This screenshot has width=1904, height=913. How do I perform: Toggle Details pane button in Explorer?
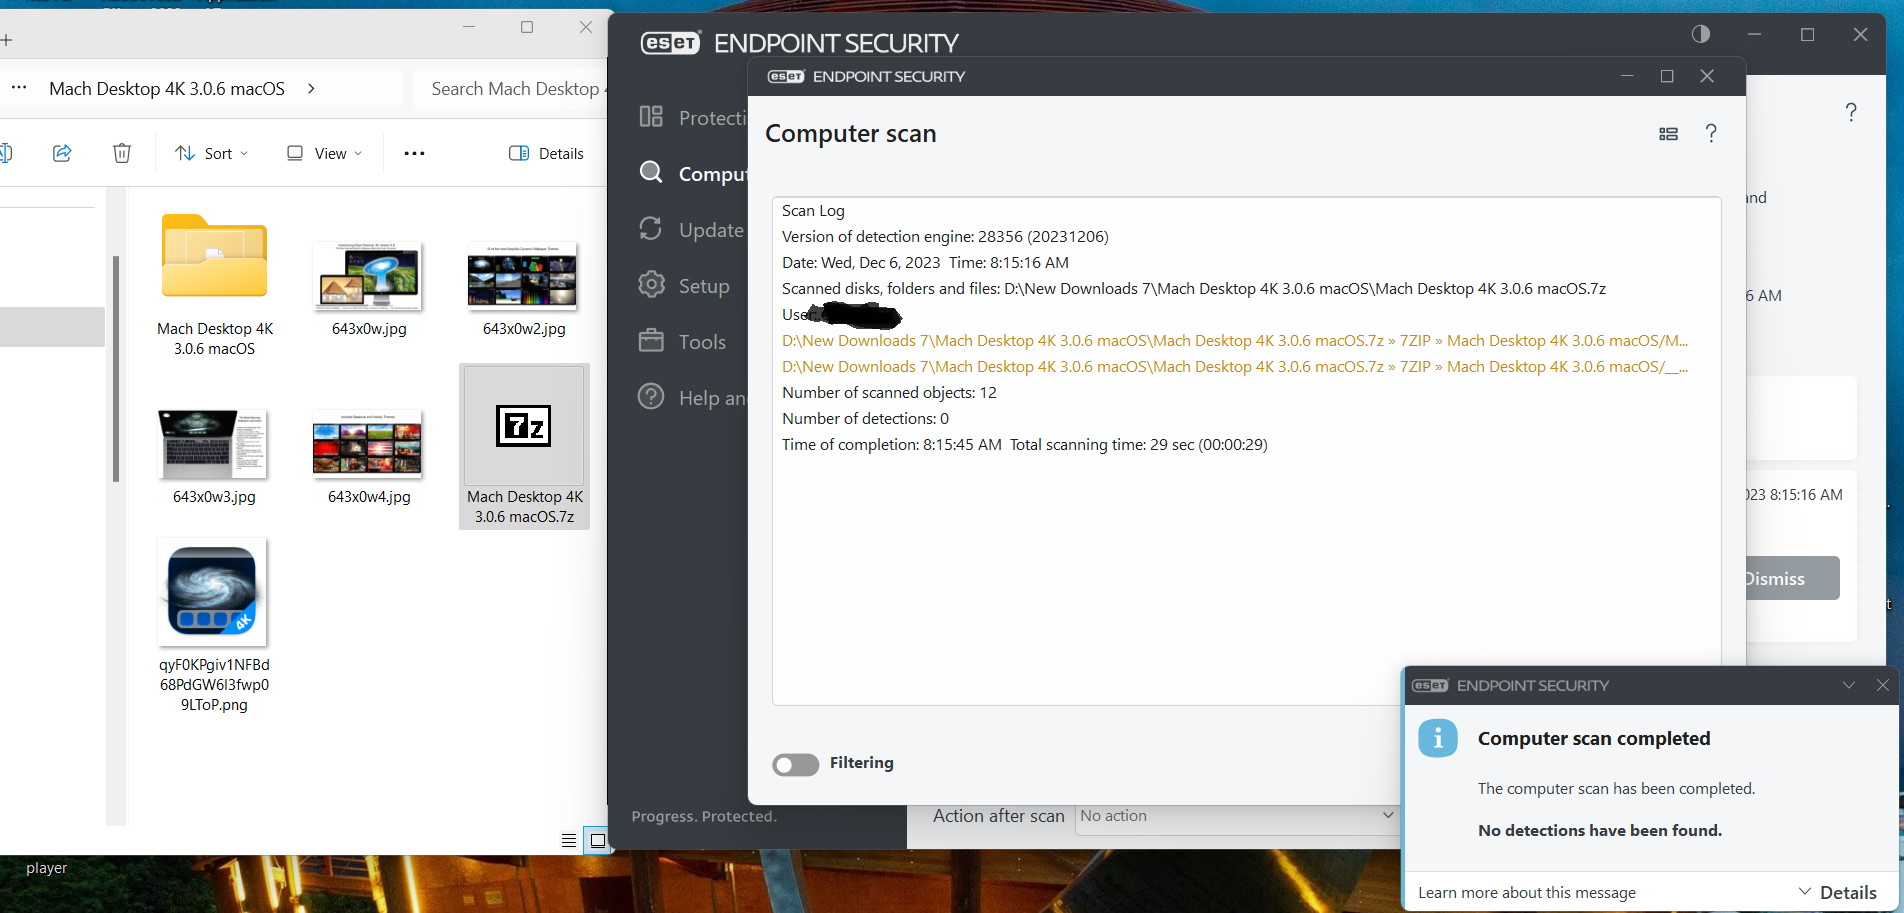click(547, 153)
